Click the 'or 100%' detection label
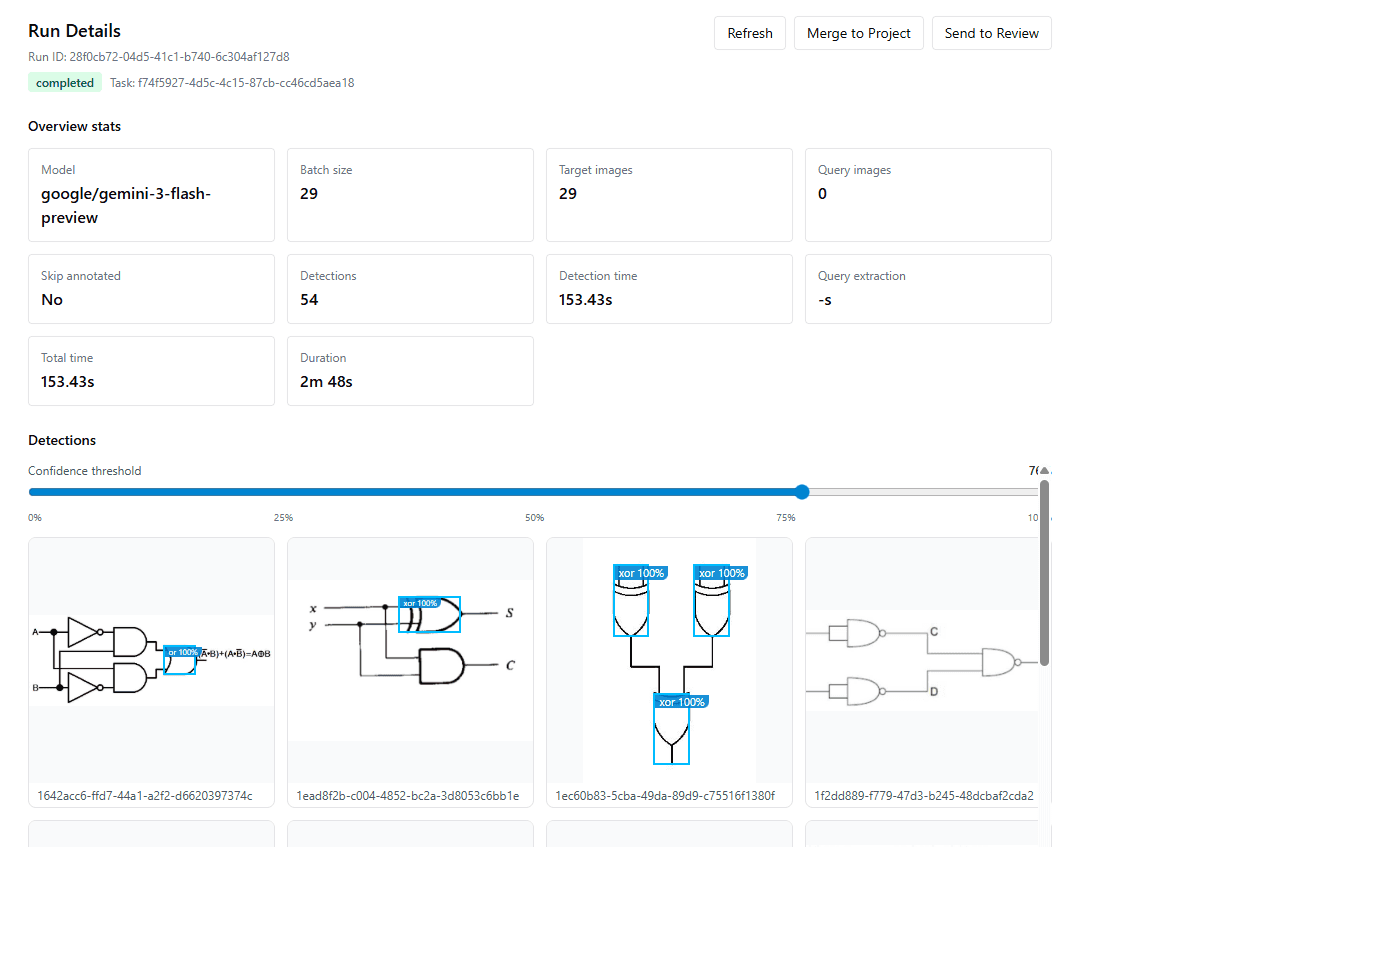 point(182,653)
